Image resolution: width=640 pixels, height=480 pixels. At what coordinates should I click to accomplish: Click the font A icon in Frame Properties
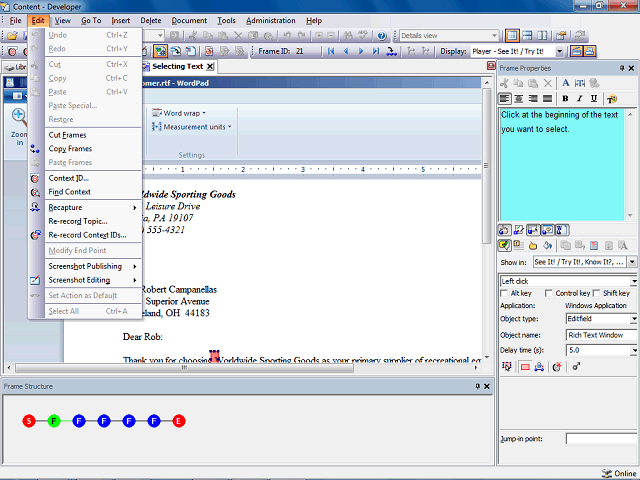565,83
